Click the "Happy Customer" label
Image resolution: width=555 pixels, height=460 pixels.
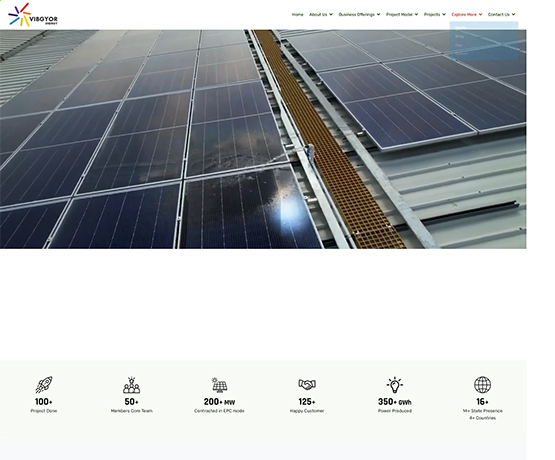pos(307,411)
